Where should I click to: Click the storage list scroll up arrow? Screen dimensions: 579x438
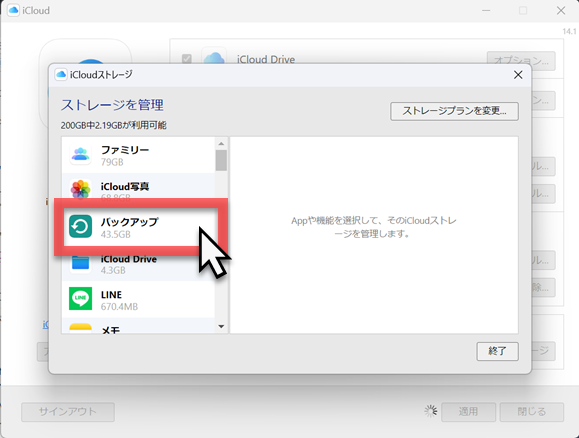[x=221, y=143]
